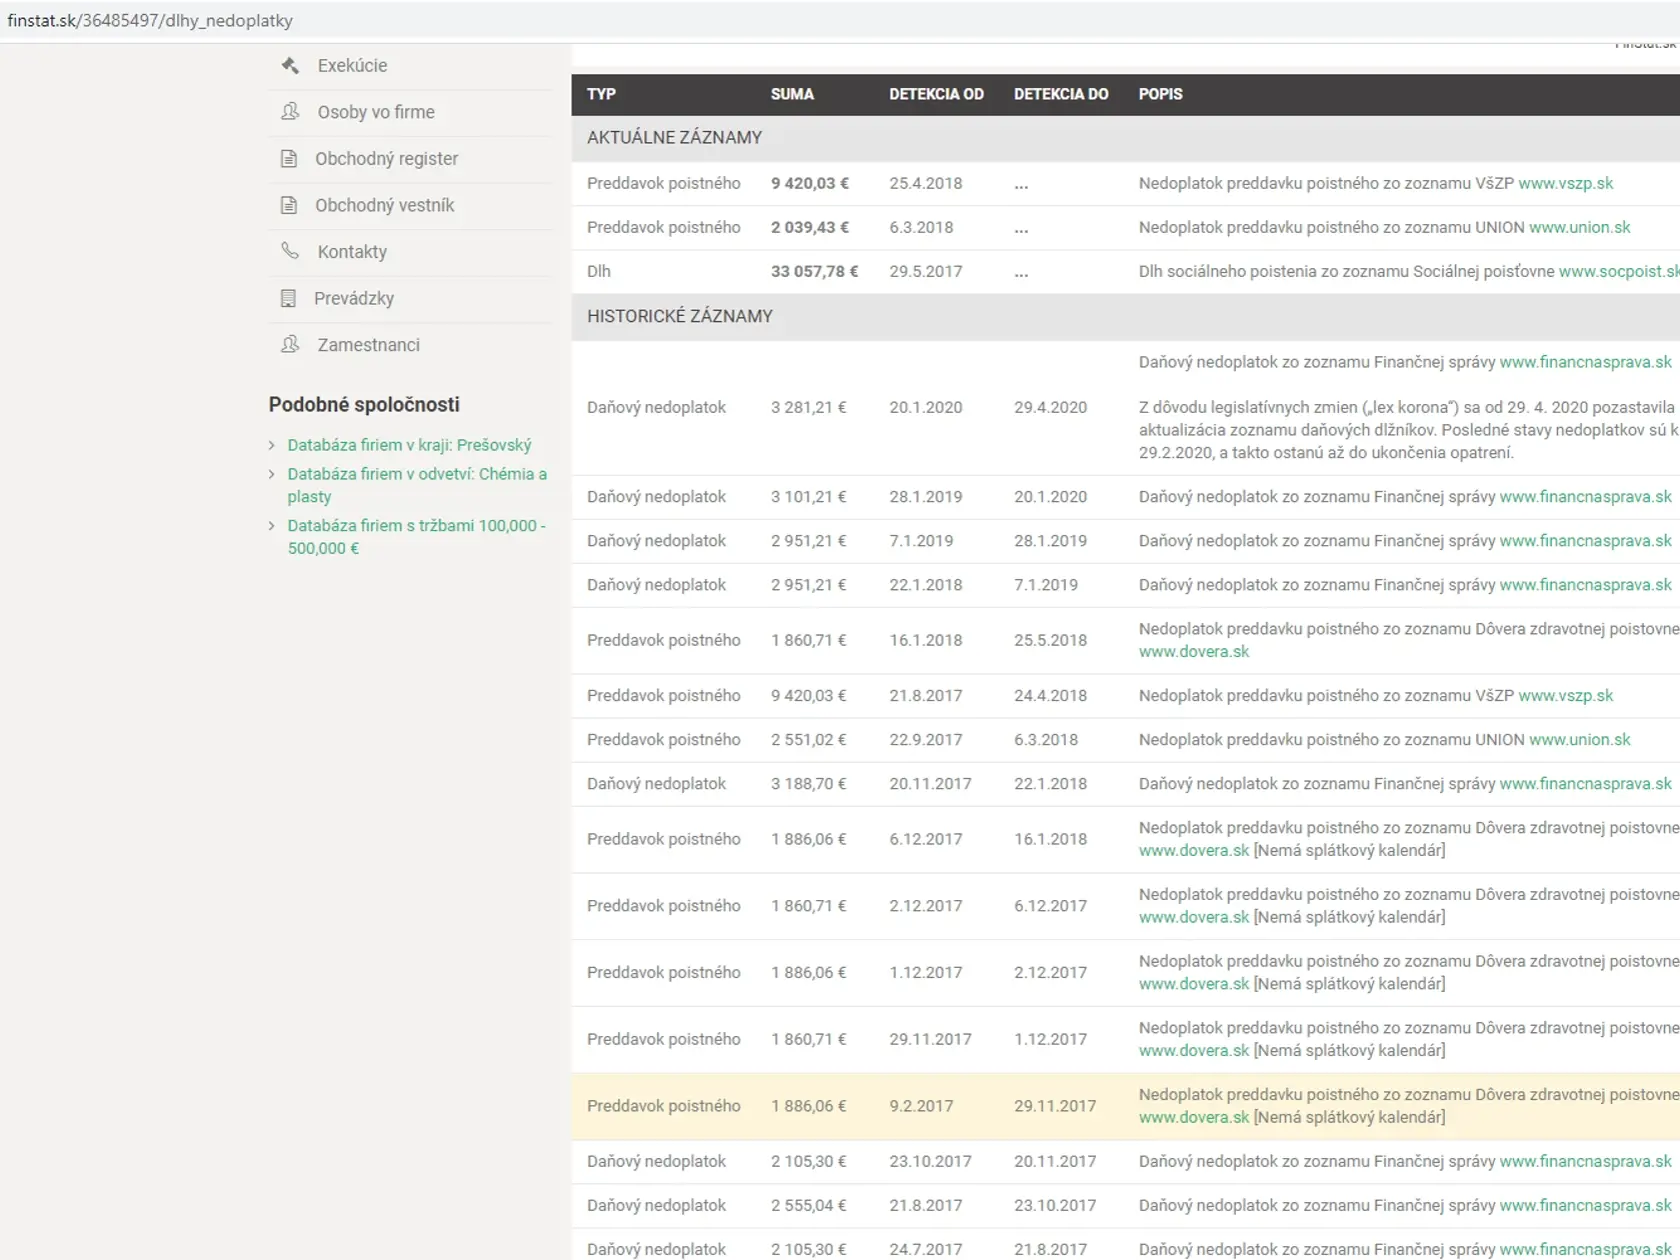The width and height of the screenshot is (1680, 1260).
Task: Open the Zamestnanci section
Action: point(368,344)
